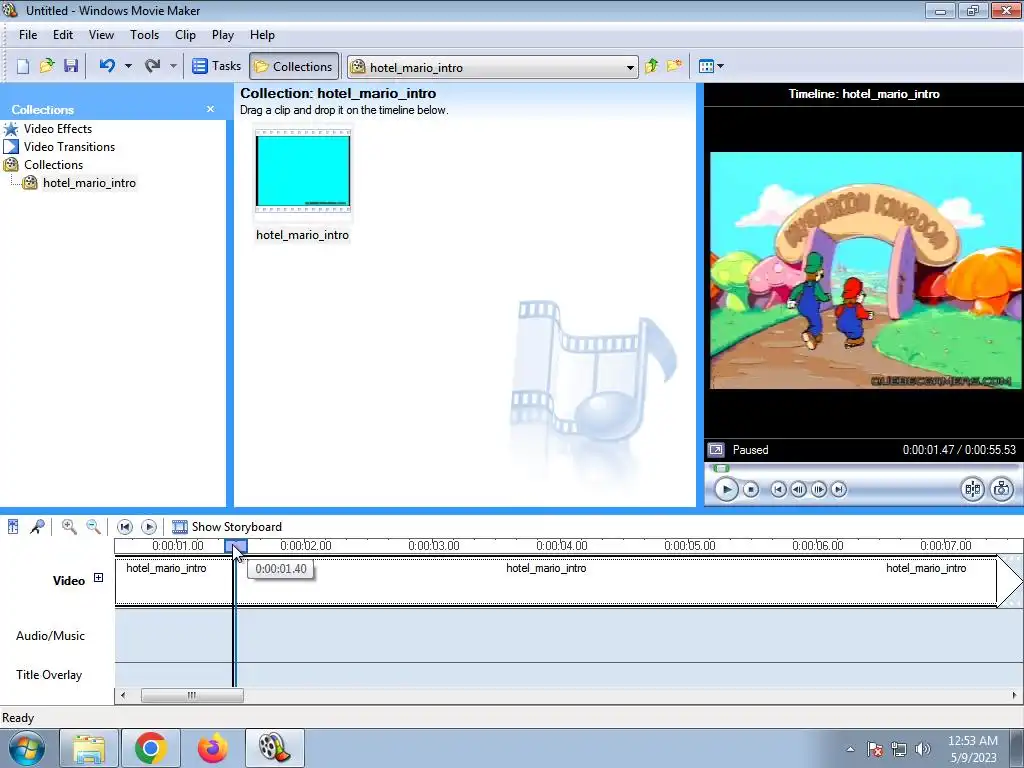Redo the last undone action
The height and width of the screenshot is (768, 1024).
point(152,66)
